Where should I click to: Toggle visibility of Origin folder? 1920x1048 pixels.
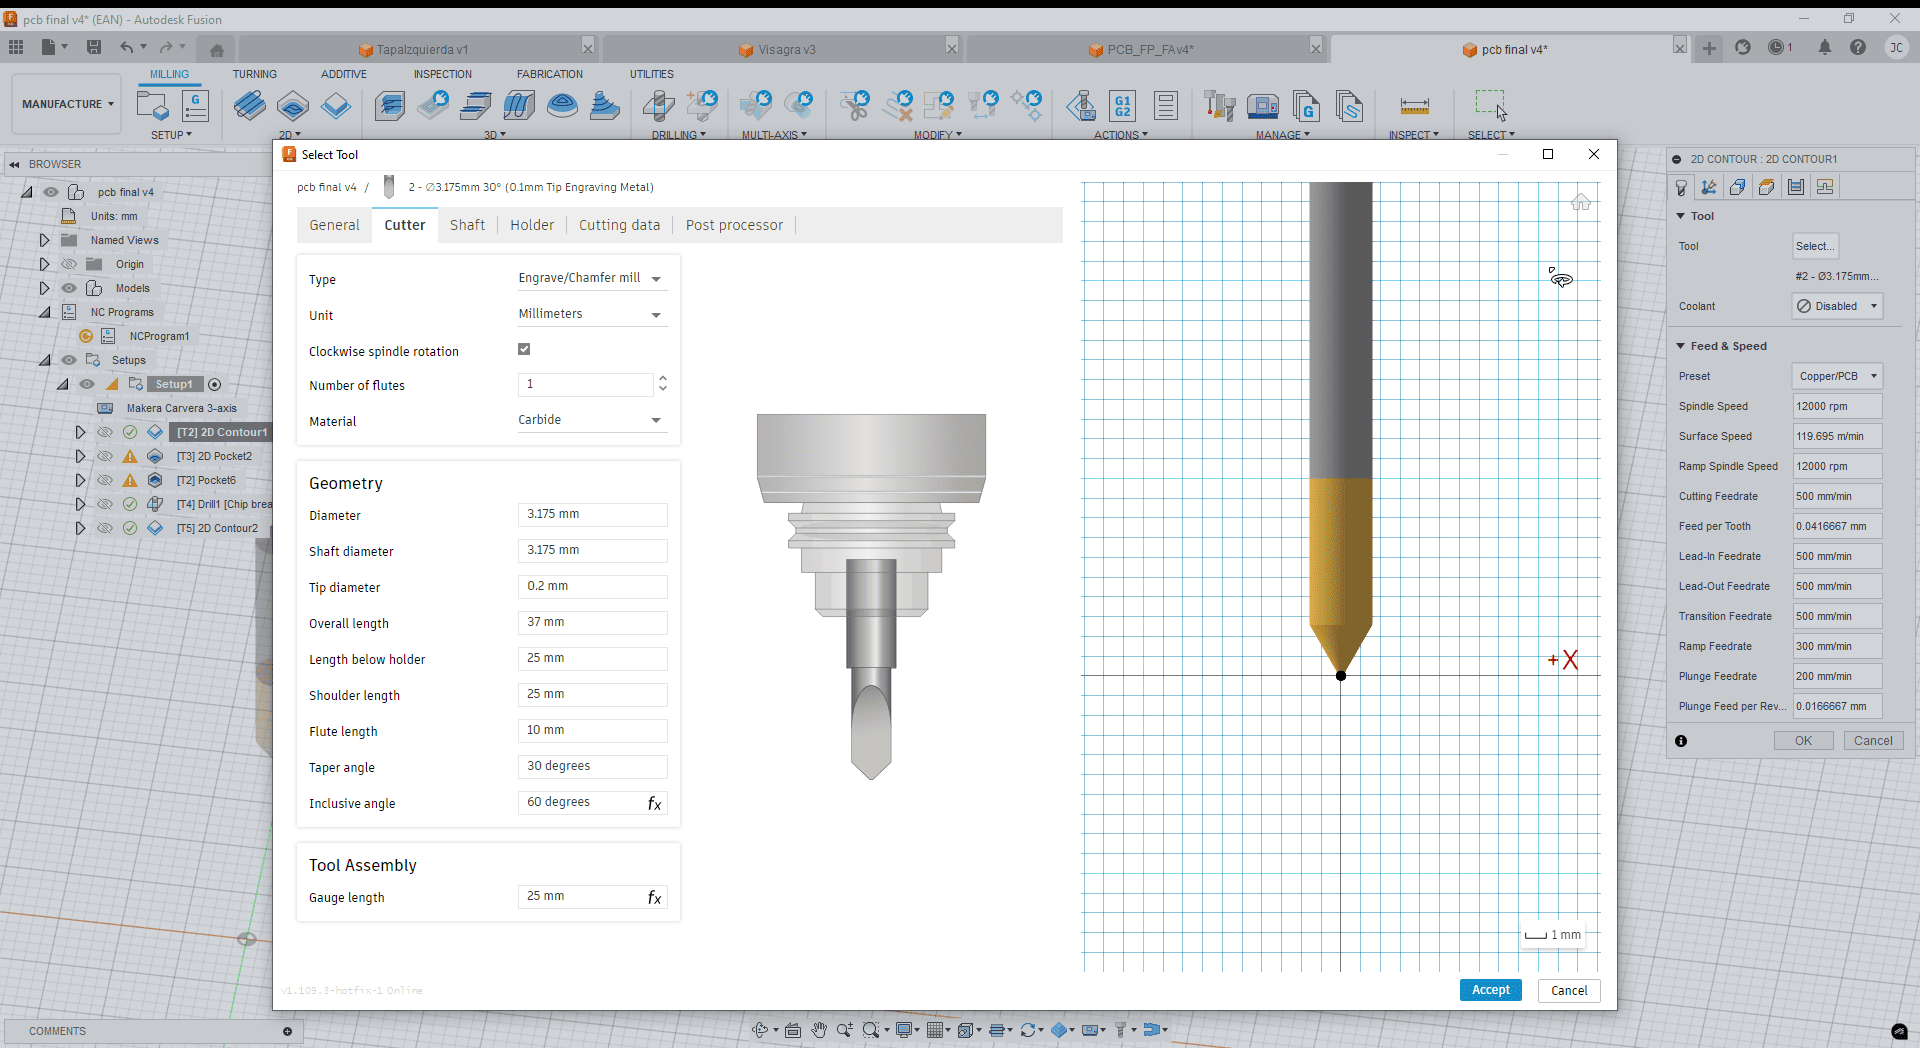click(69, 264)
